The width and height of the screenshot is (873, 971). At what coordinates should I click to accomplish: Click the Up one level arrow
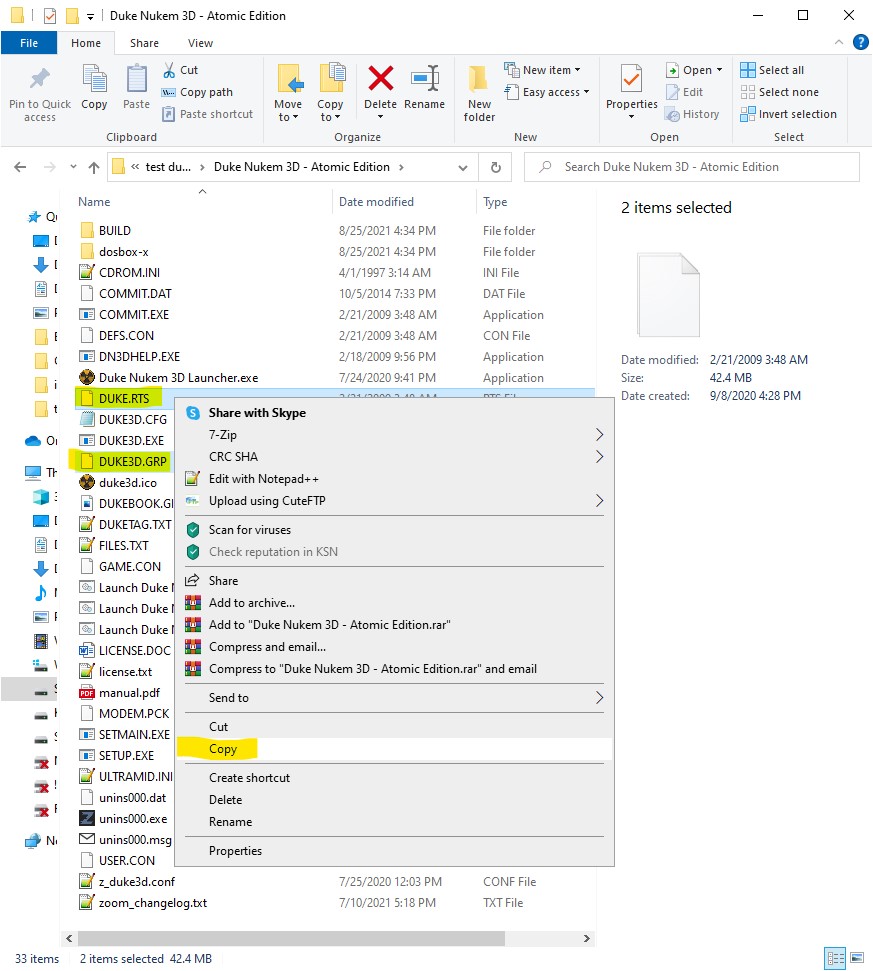[x=93, y=167]
